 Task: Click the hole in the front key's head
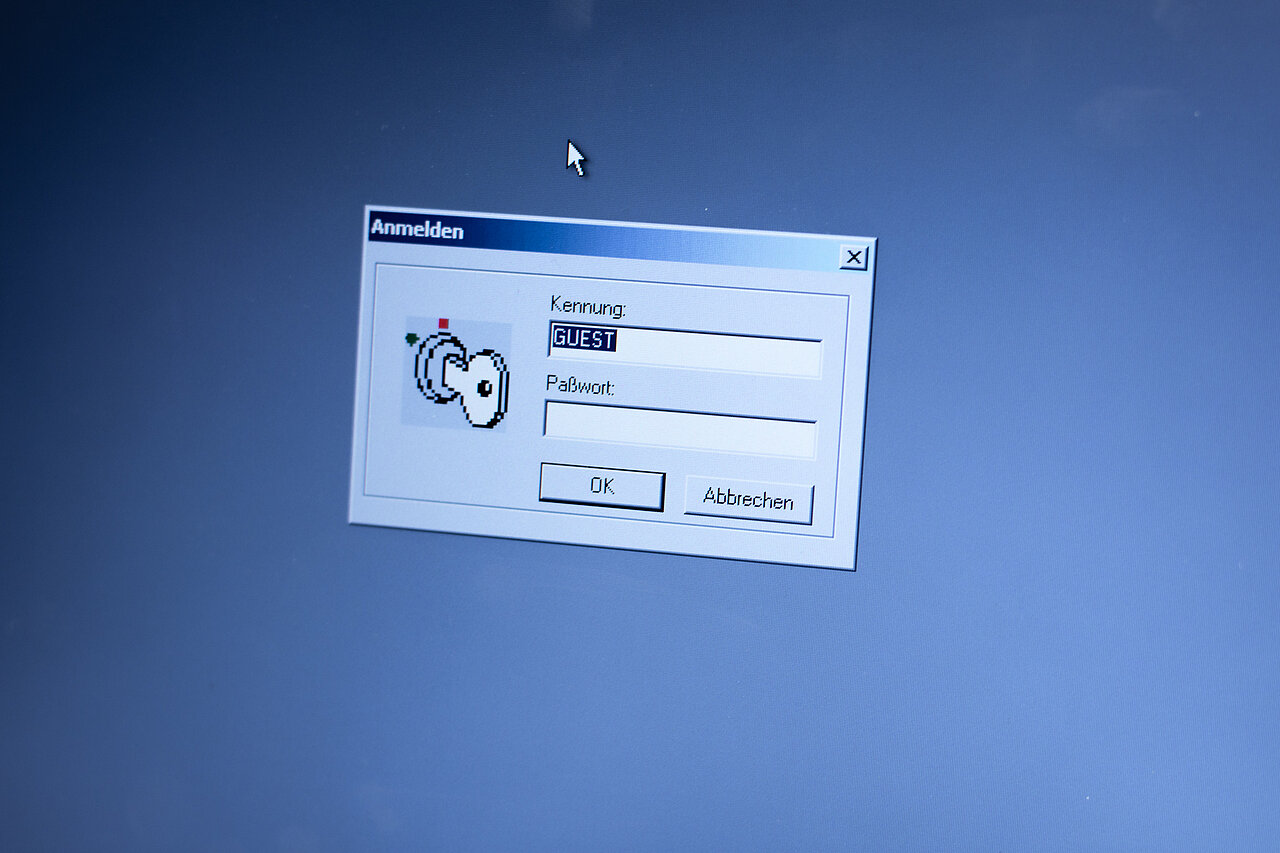(x=484, y=387)
